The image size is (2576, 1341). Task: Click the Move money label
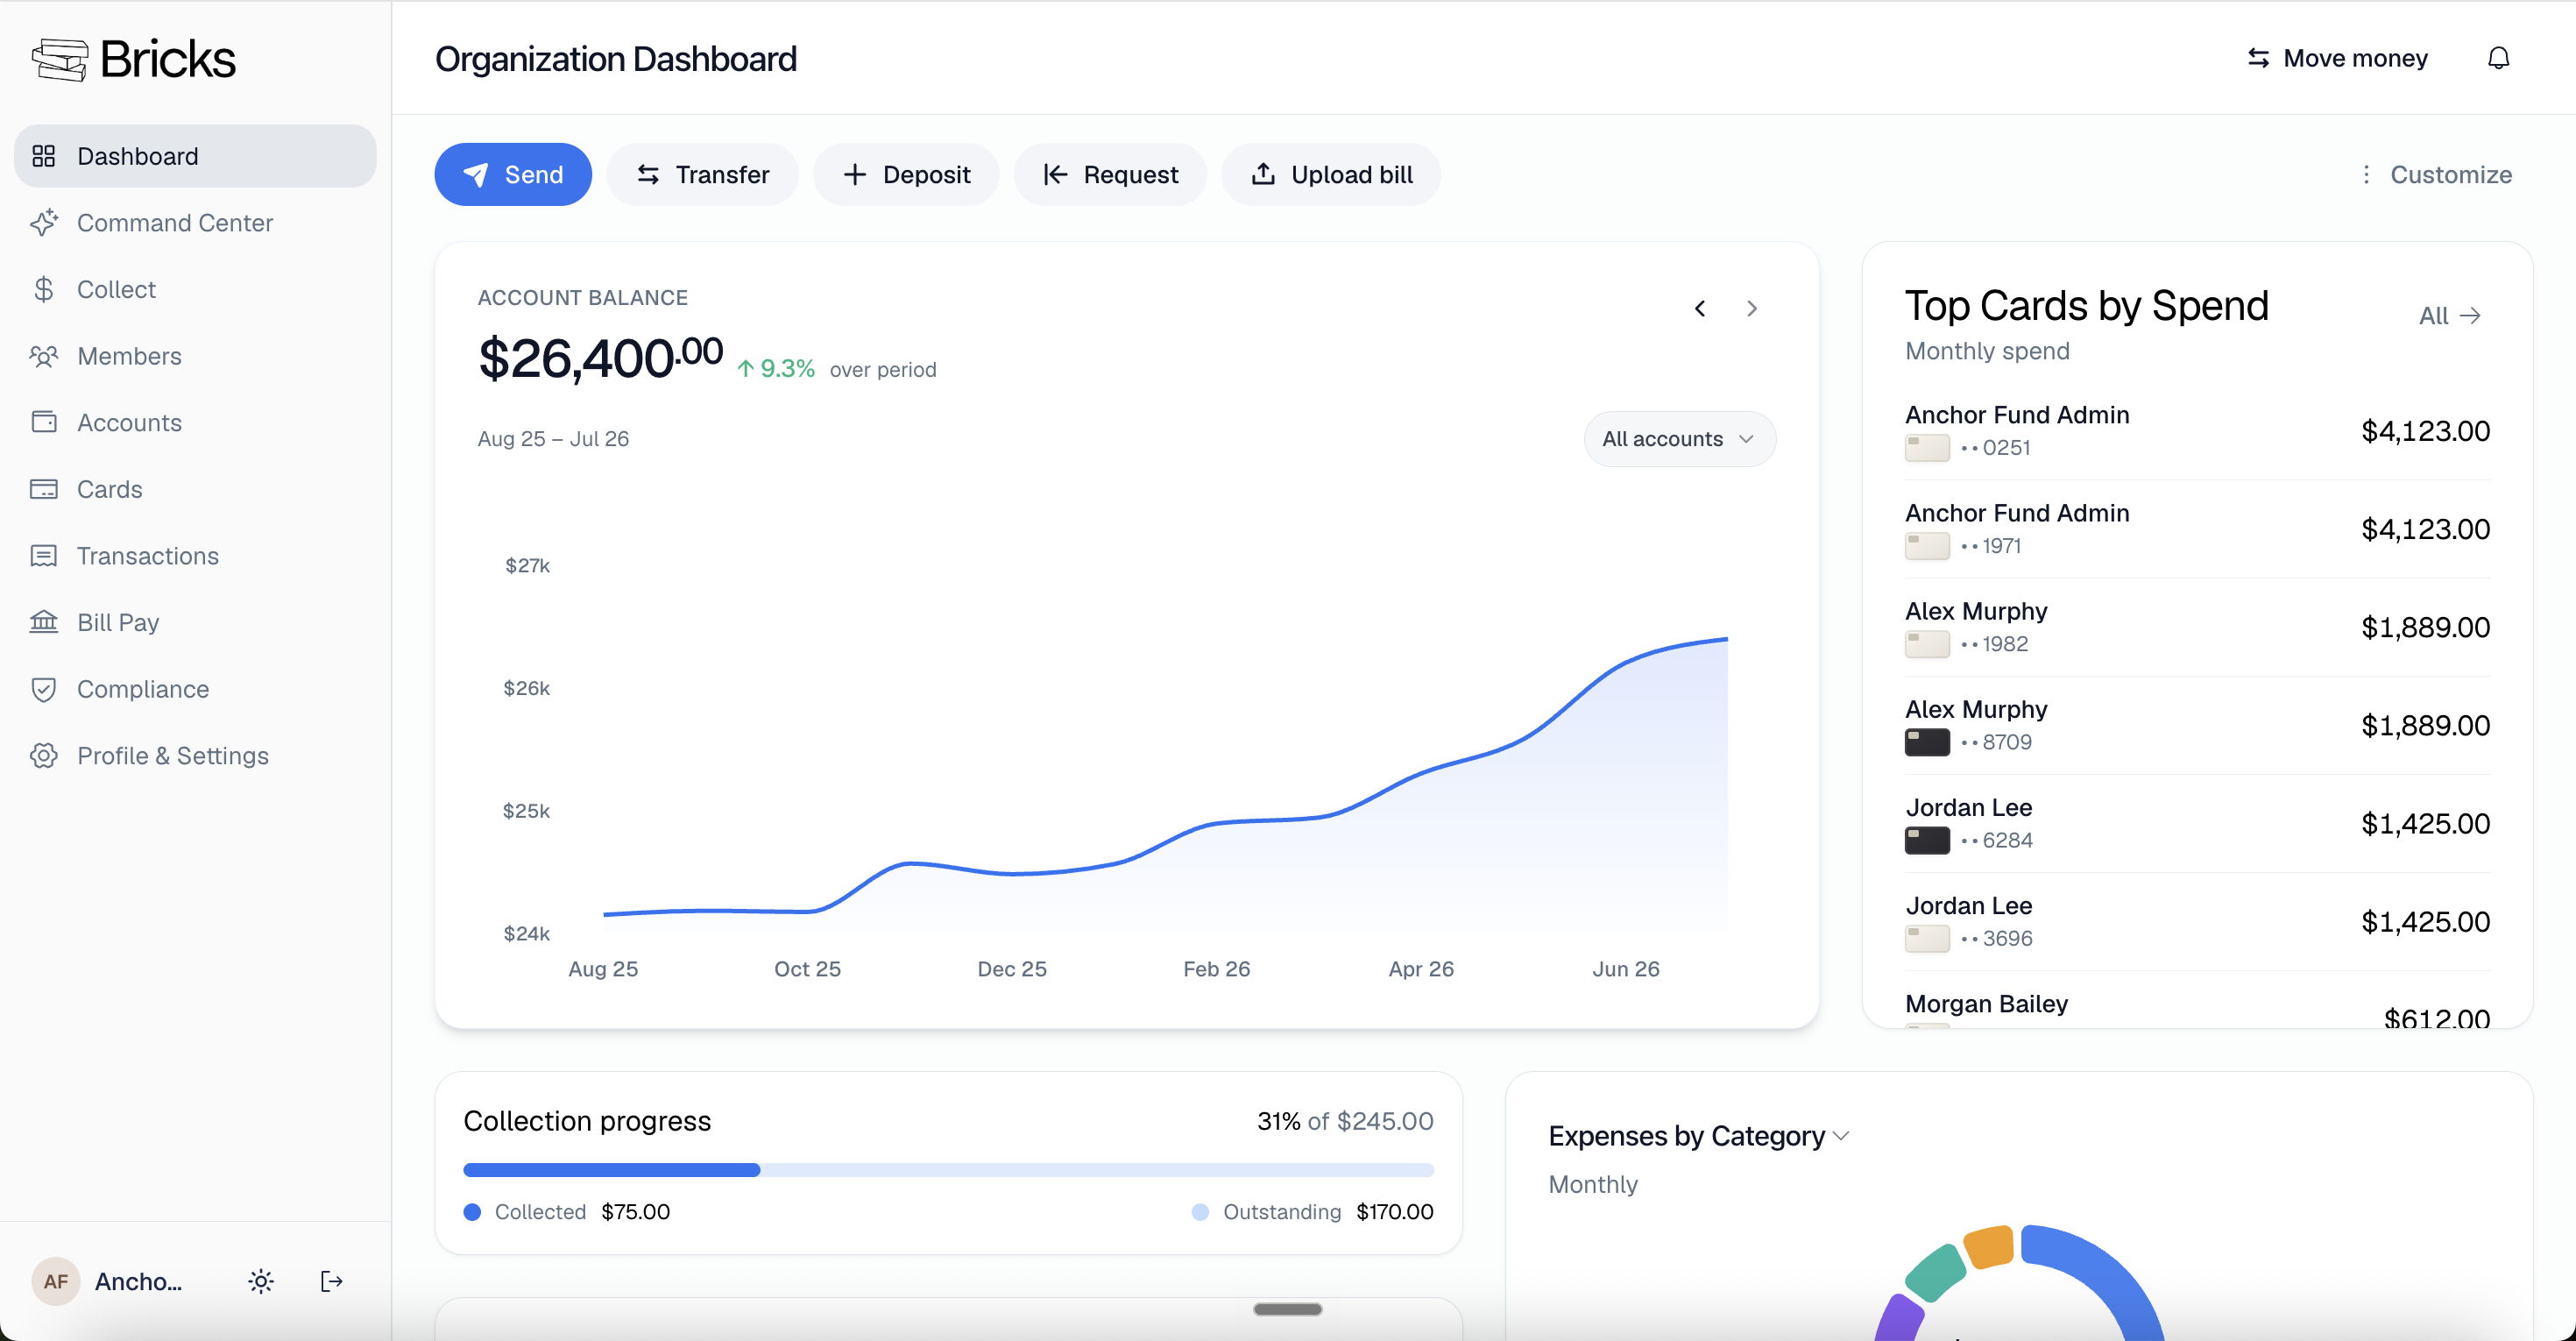(x=2355, y=58)
